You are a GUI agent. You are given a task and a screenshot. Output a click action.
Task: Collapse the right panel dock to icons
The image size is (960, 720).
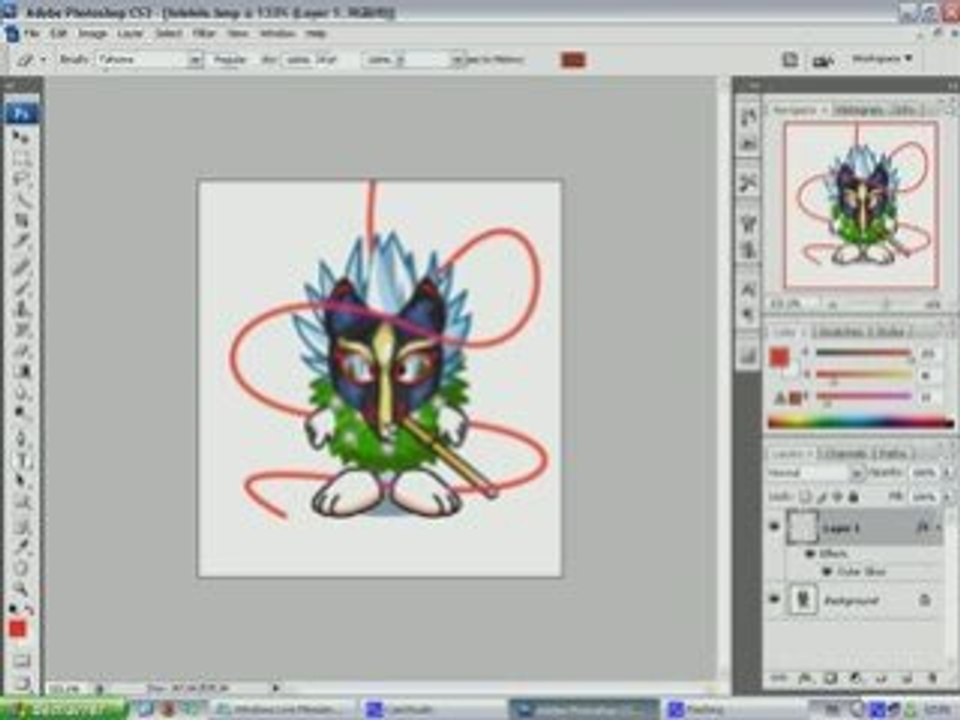(x=951, y=86)
